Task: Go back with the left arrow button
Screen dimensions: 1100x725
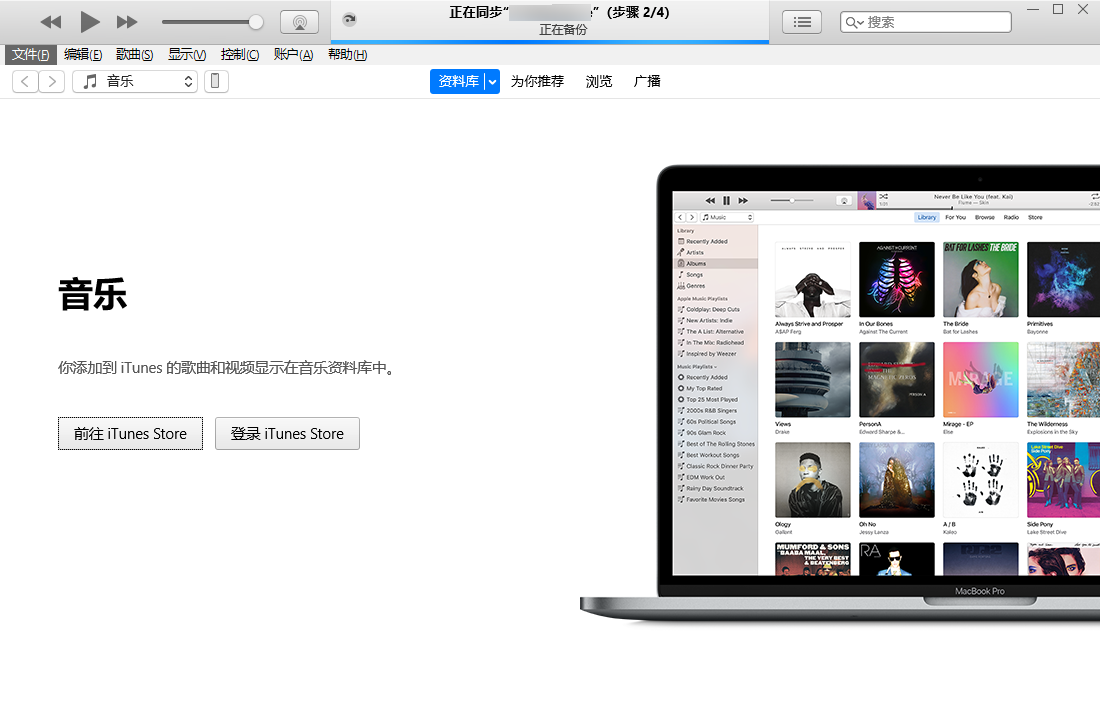Action: coord(25,81)
